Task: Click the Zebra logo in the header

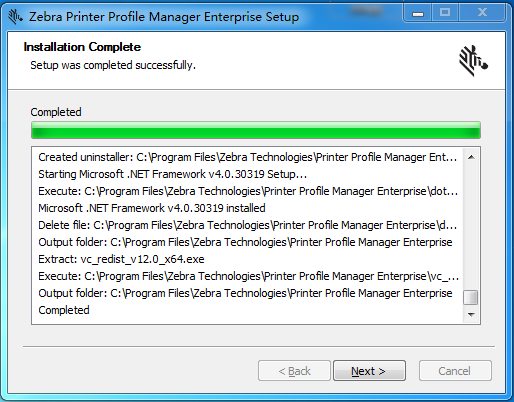Action: tap(473, 61)
